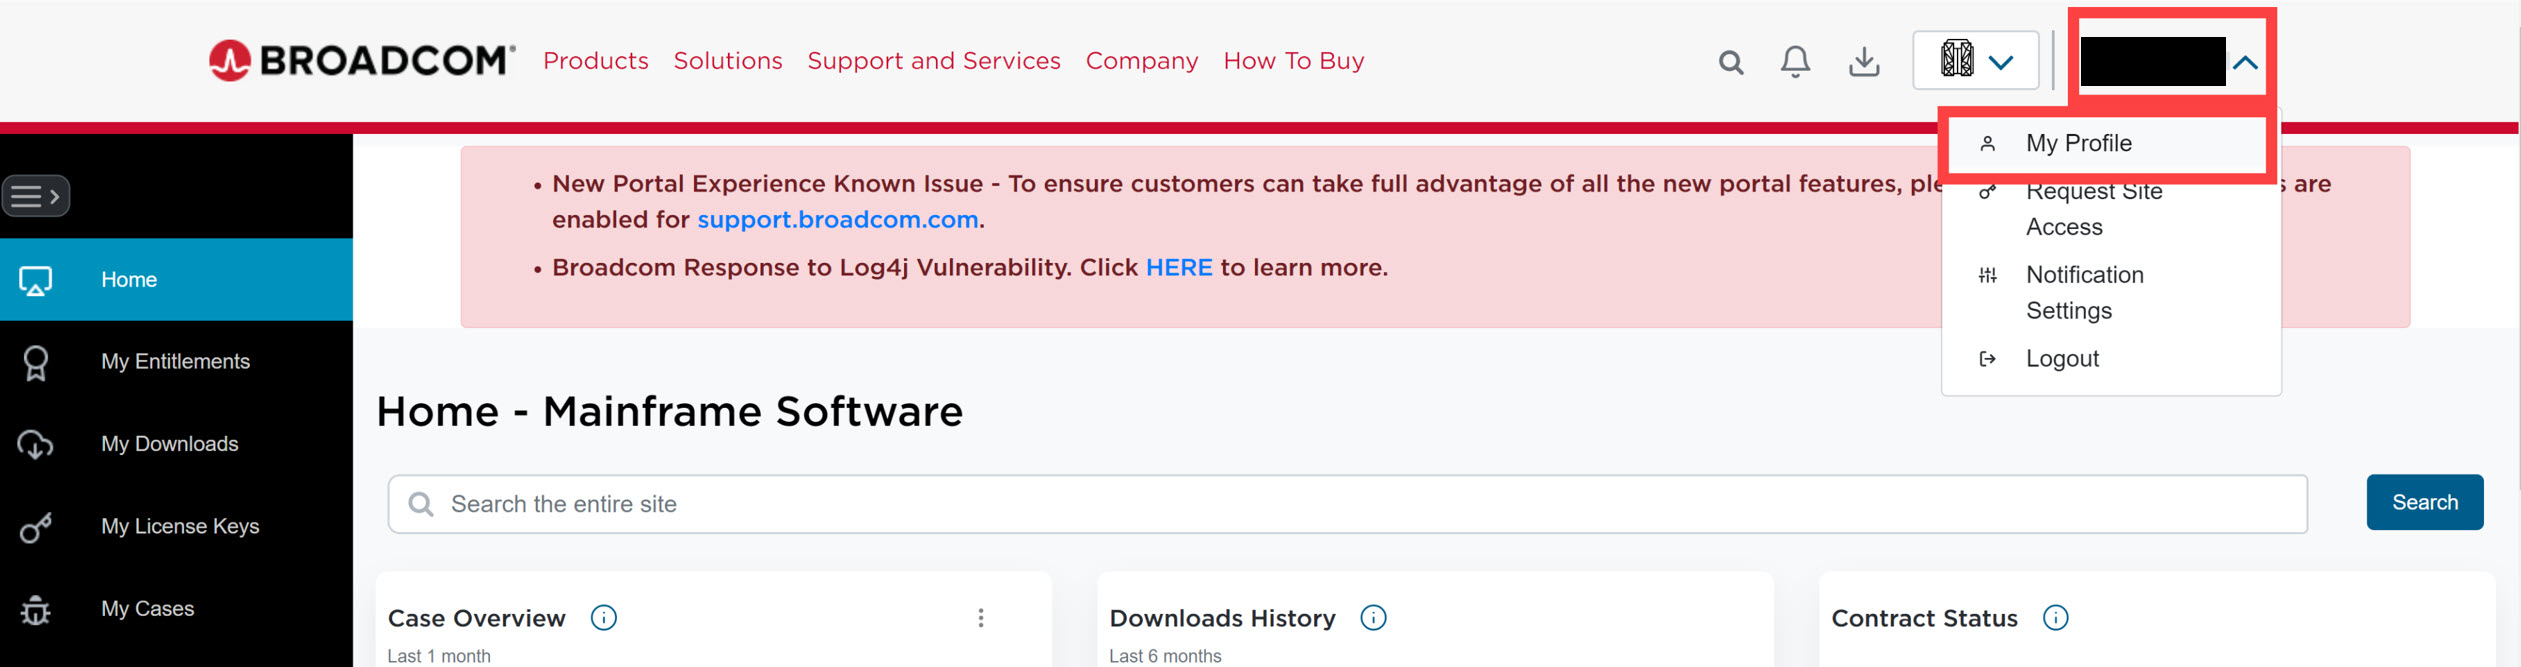Open Notification Settings menu entry
Screen dimensions: 2521x667
(x=2085, y=293)
